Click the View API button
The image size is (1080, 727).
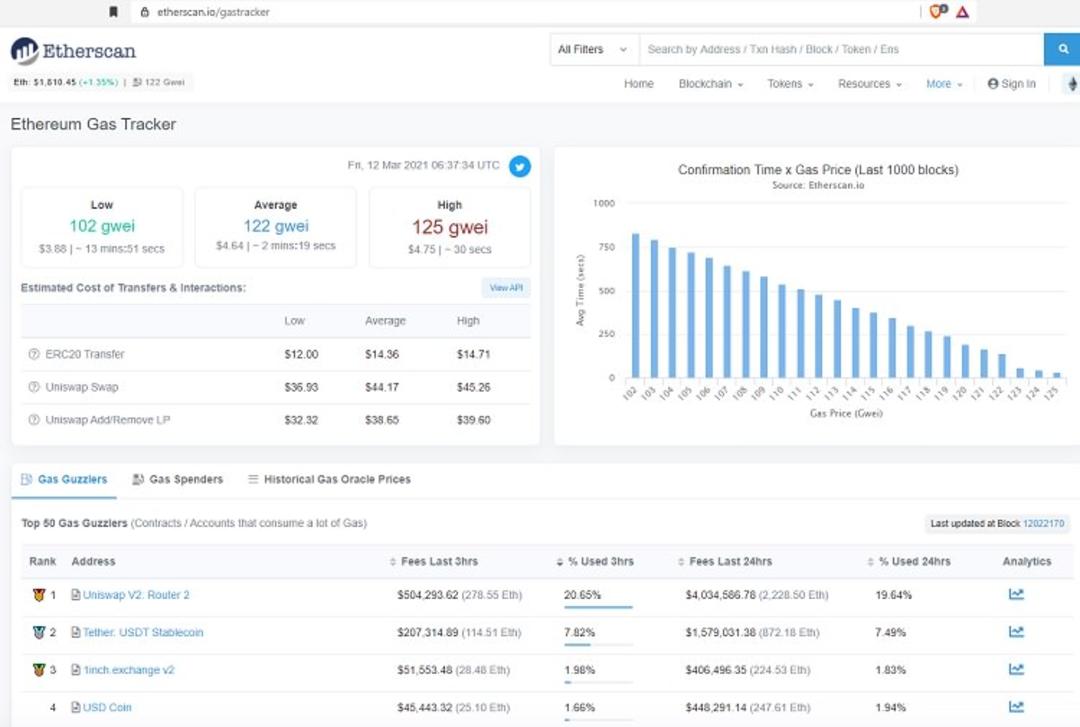506,288
